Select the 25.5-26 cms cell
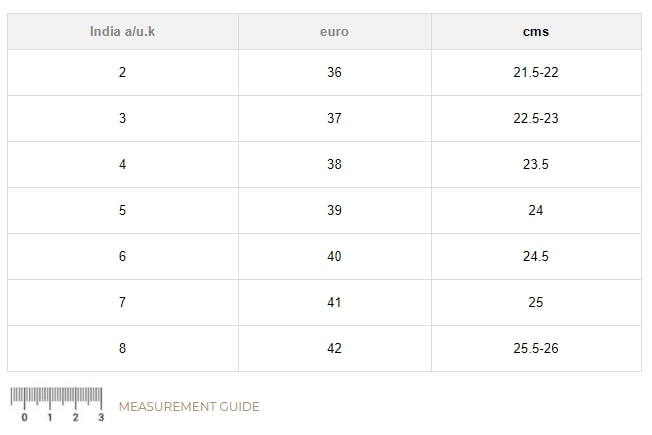This screenshot has width=652, height=435. (536, 348)
